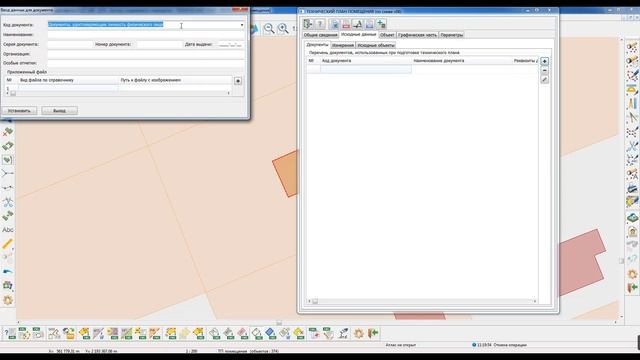The height and width of the screenshot is (360, 640).
Task: Click the blue diamond icon in bottom toolbar
Action: (270, 333)
